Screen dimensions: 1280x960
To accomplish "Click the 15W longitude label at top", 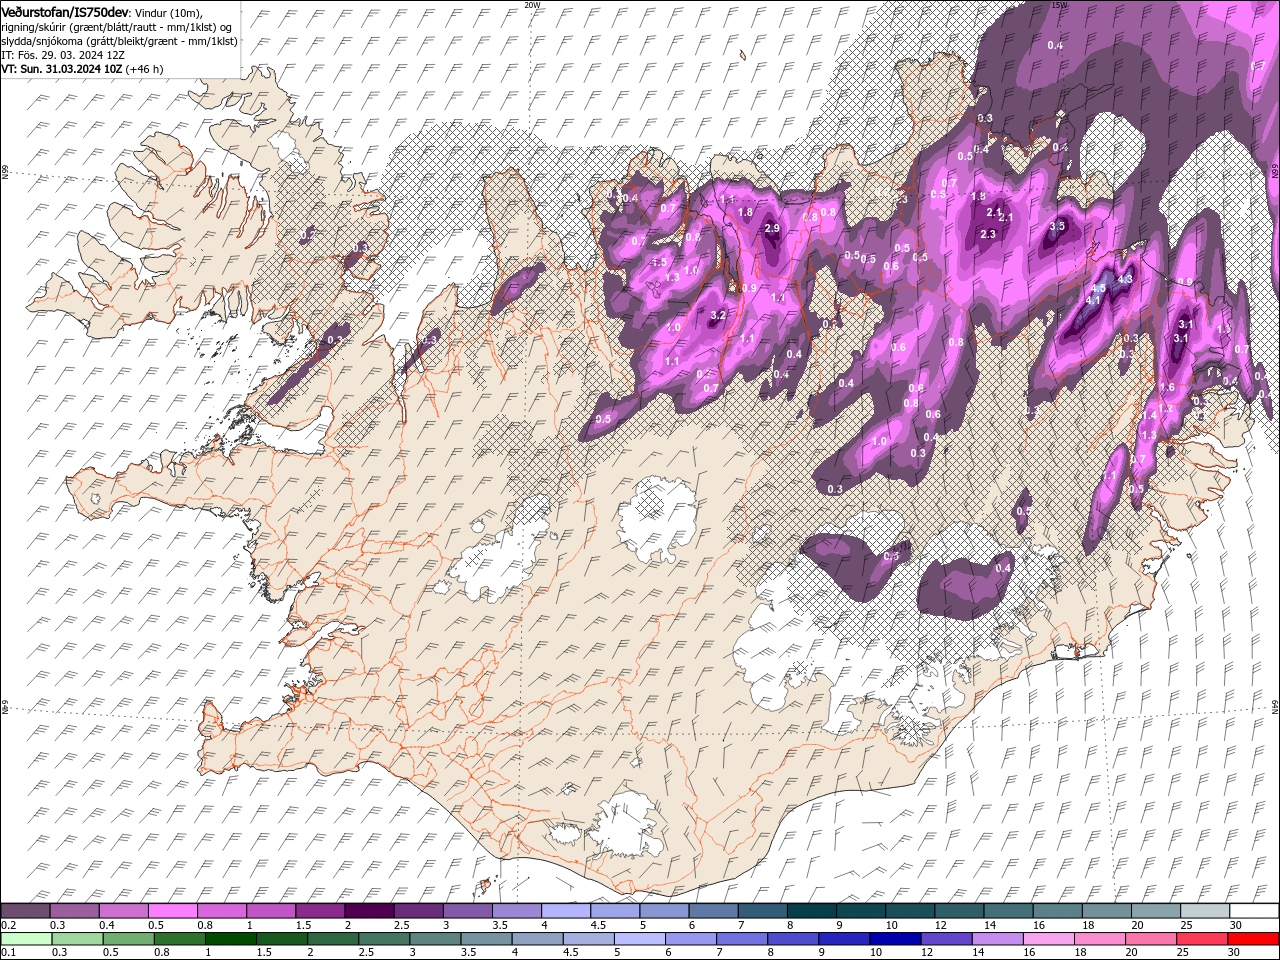I will [x=1059, y=4].
